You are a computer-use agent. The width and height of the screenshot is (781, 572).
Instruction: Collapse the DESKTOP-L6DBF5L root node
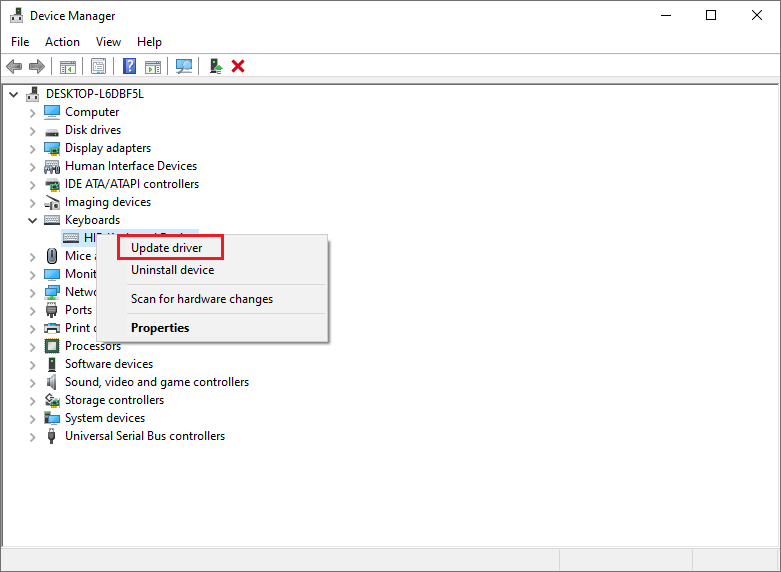point(14,94)
